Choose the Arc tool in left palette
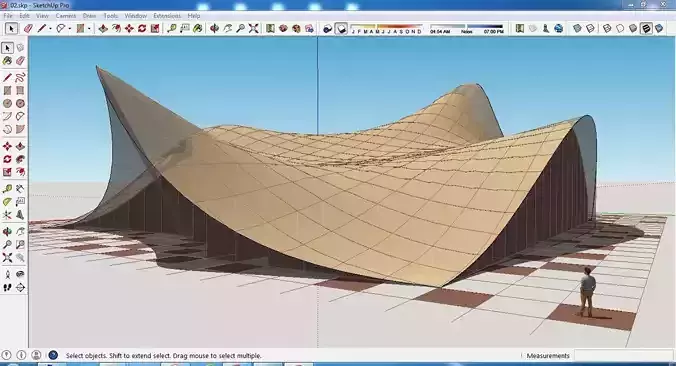Image resolution: width=676 pixels, height=366 pixels. coord(7,116)
